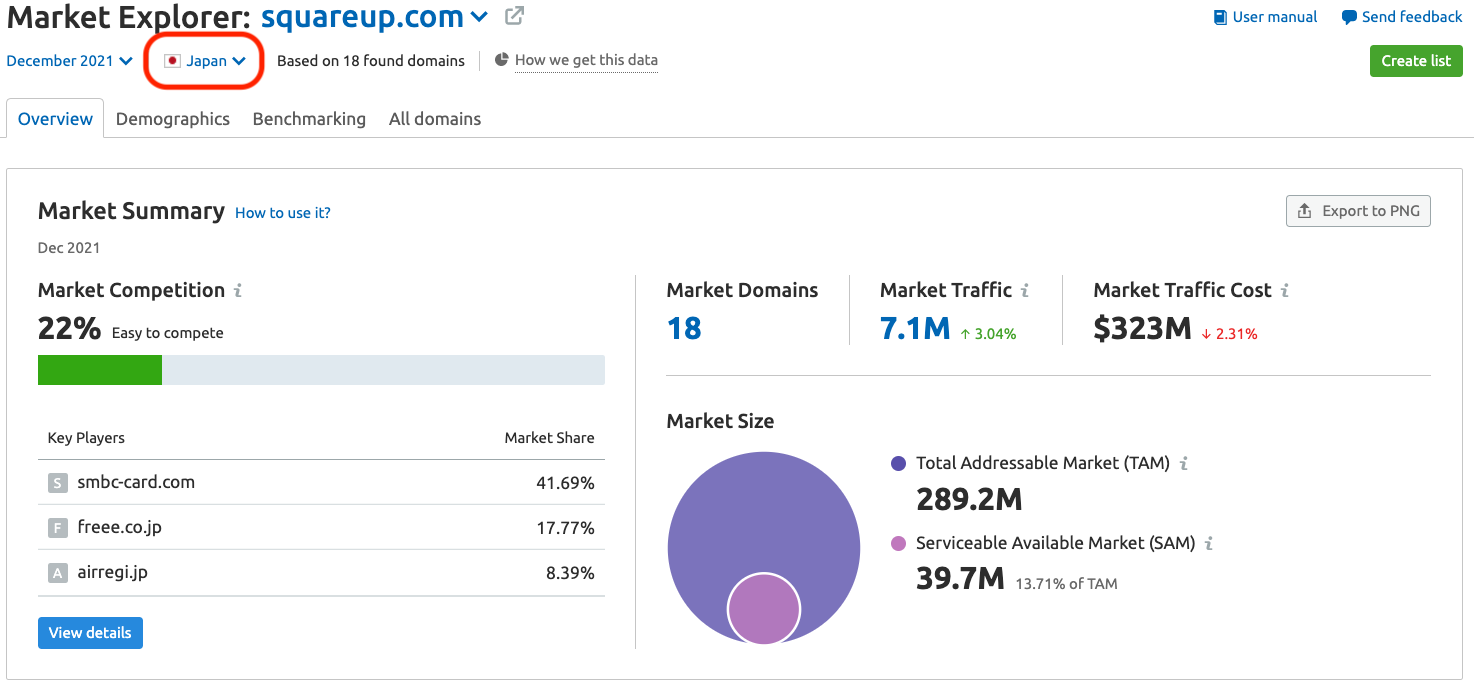The image size is (1474, 688).
Task: Select the freee.co.jp key player row
Action: point(321,528)
